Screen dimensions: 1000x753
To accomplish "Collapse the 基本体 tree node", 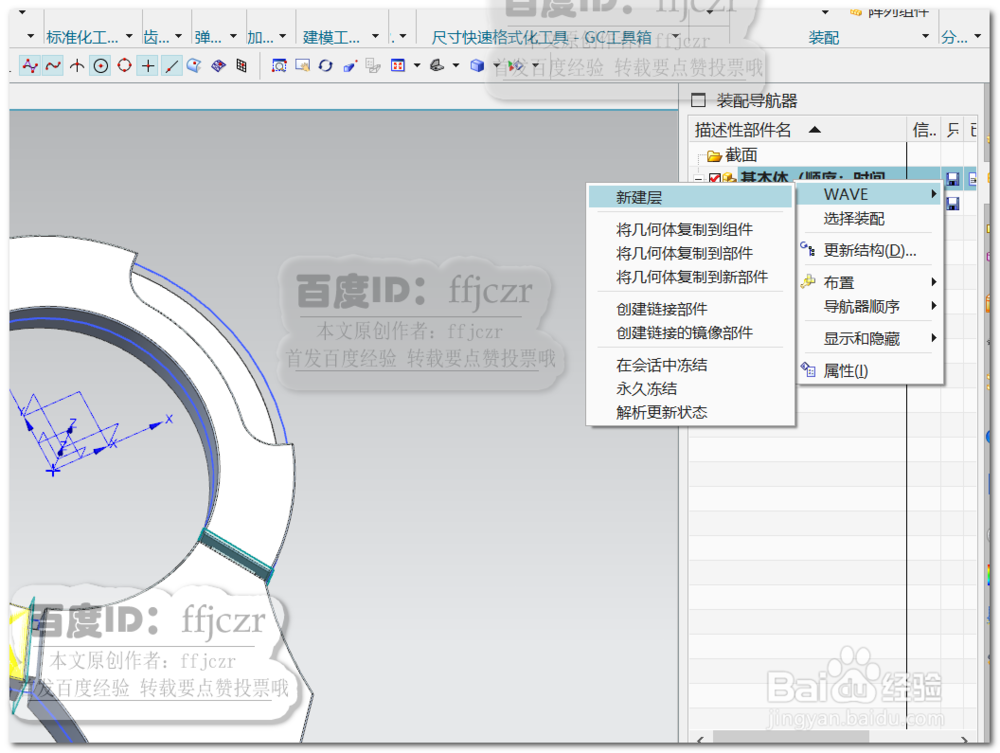I will tap(698, 176).
